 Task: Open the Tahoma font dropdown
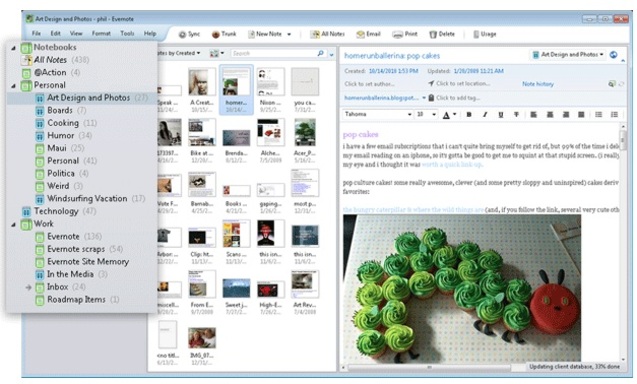point(378,115)
